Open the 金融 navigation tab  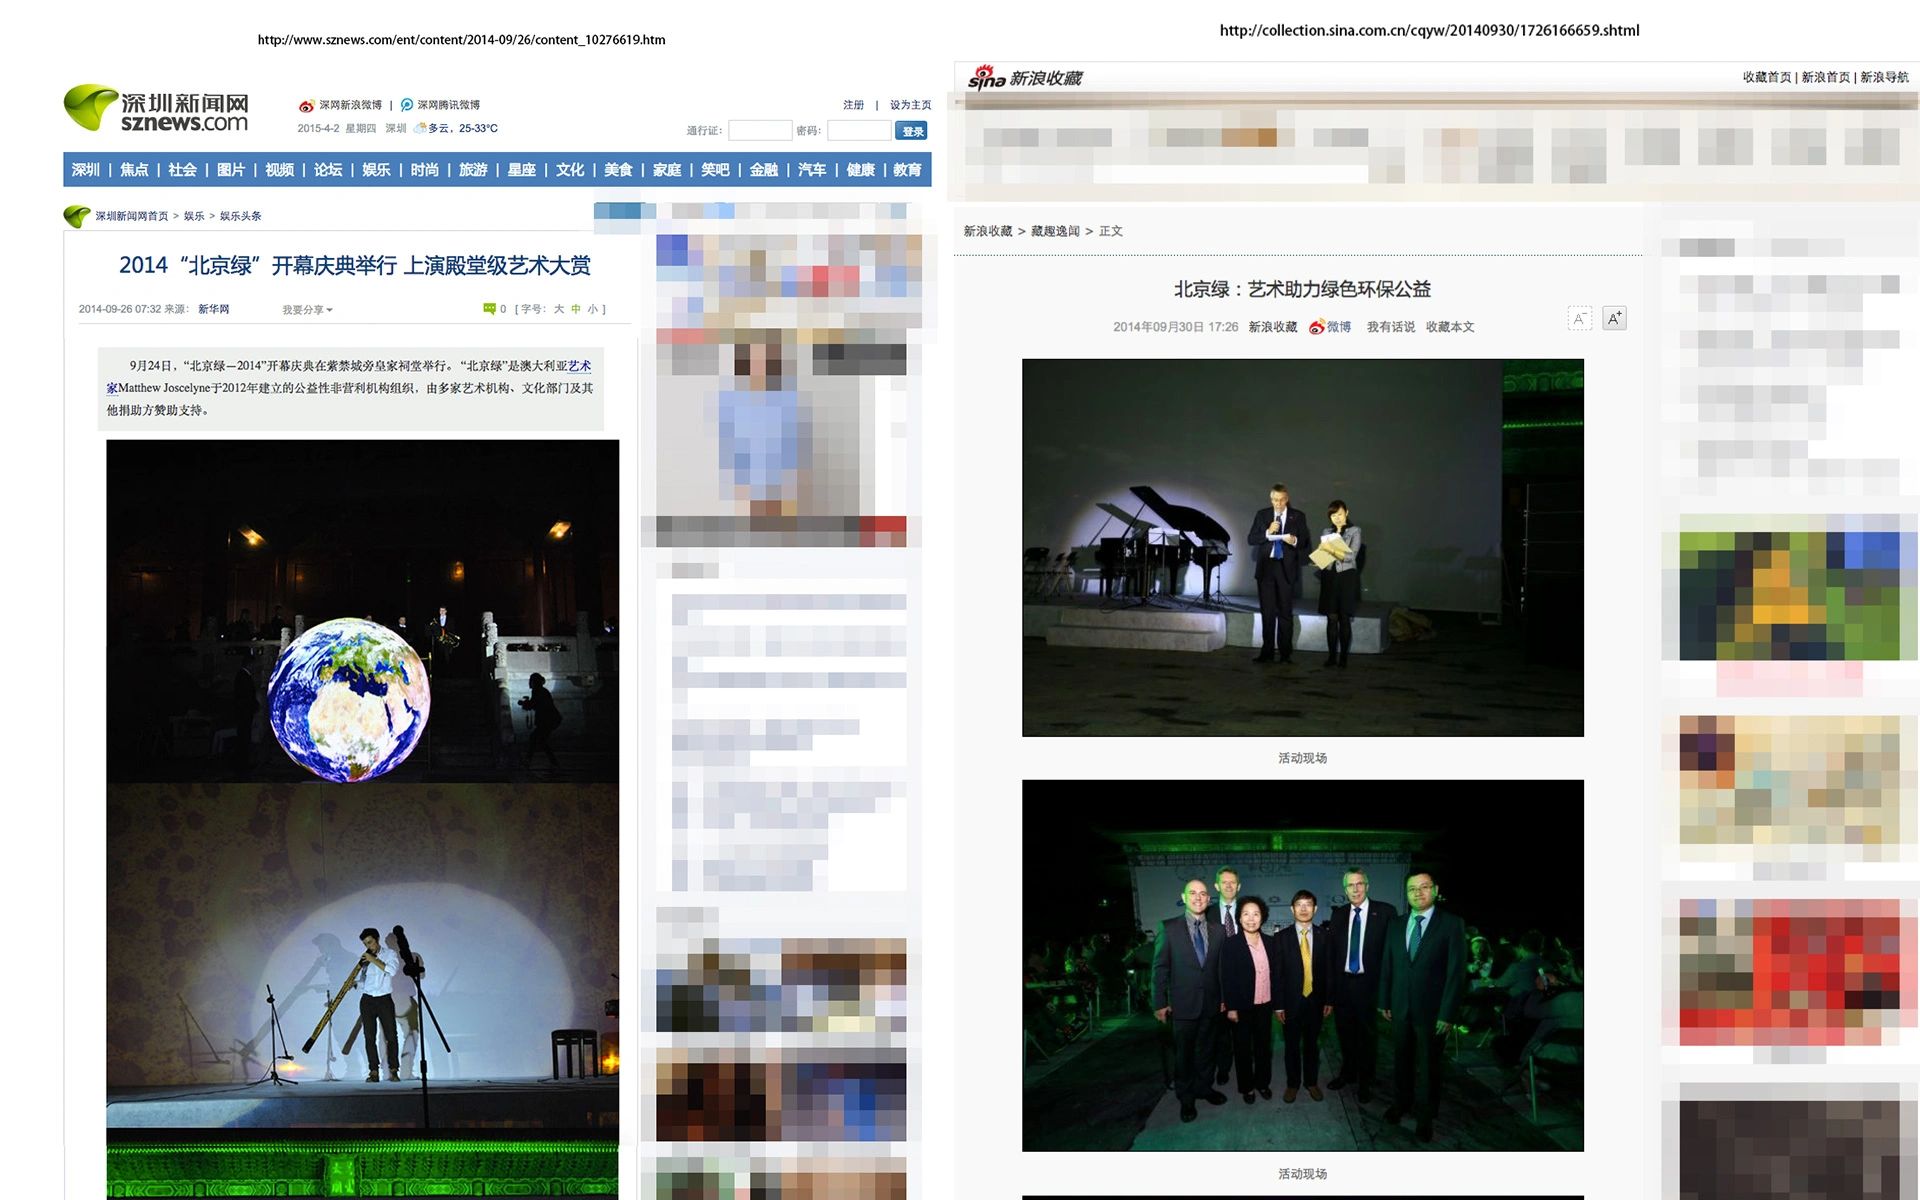tap(764, 170)
